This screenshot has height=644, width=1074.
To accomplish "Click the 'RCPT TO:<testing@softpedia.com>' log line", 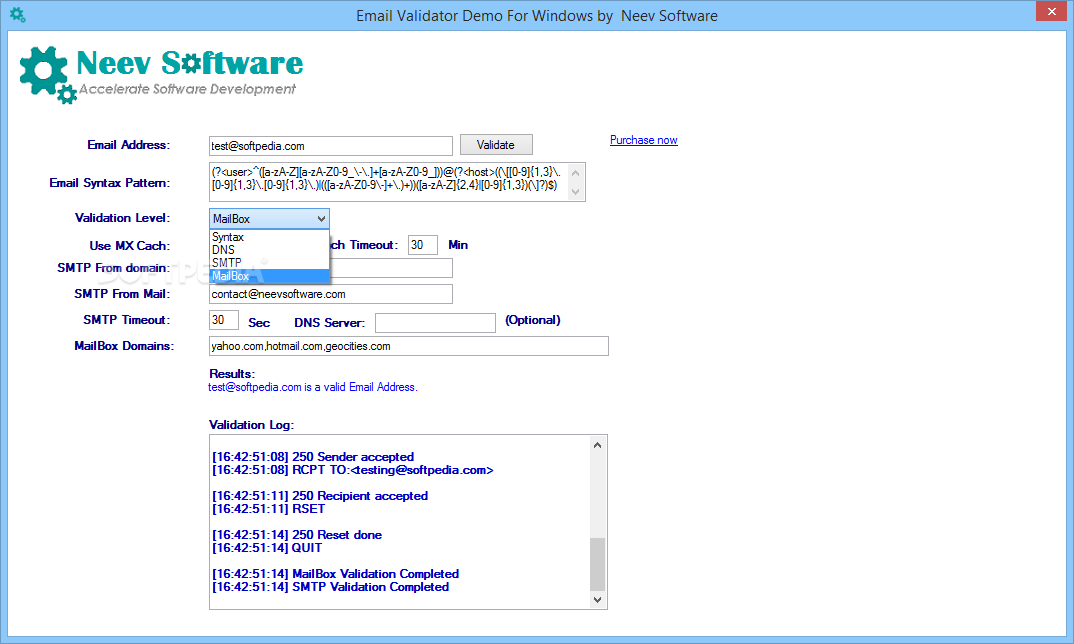I will tap(353, 470).
